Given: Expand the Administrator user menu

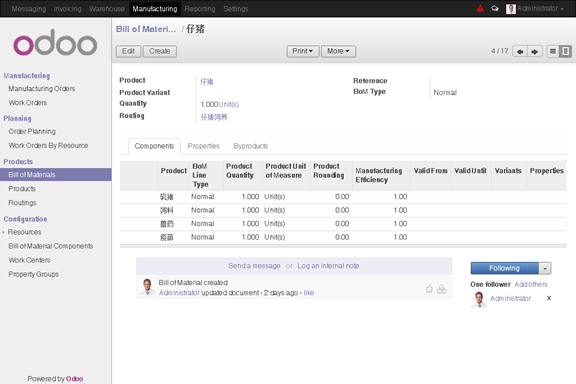Looking at the screenshot, I should pyautogui.click(x=535, y=8).
